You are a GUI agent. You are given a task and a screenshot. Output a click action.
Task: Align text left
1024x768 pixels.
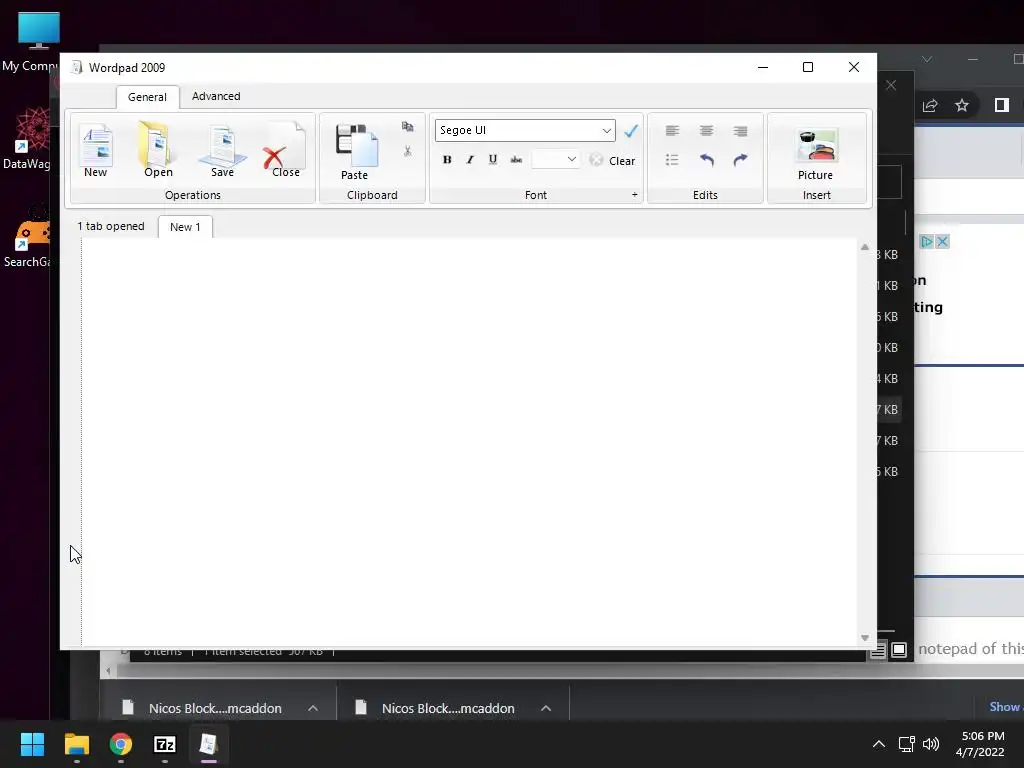pyautogui.click(x=672, y=131)
